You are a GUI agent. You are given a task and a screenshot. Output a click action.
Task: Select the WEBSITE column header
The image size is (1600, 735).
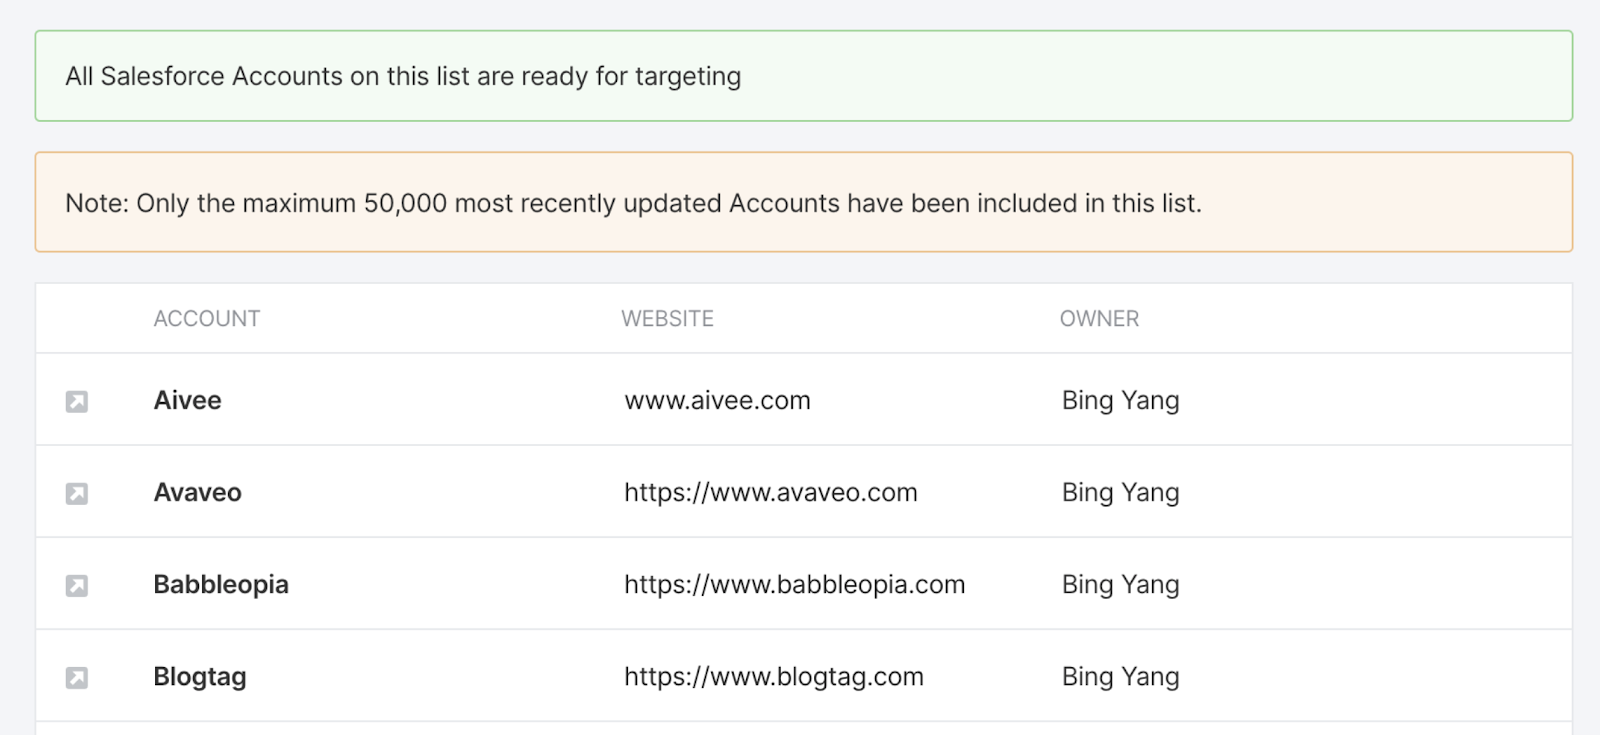point(667,318)
